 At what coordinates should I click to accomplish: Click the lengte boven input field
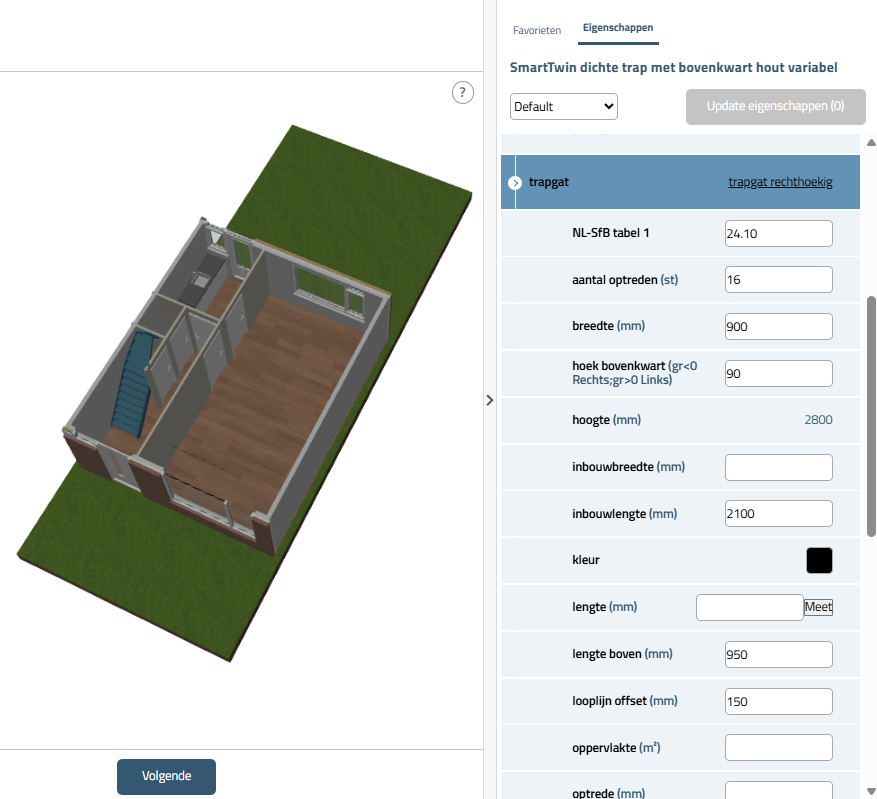pyautogui.click(x=778, y=654)
